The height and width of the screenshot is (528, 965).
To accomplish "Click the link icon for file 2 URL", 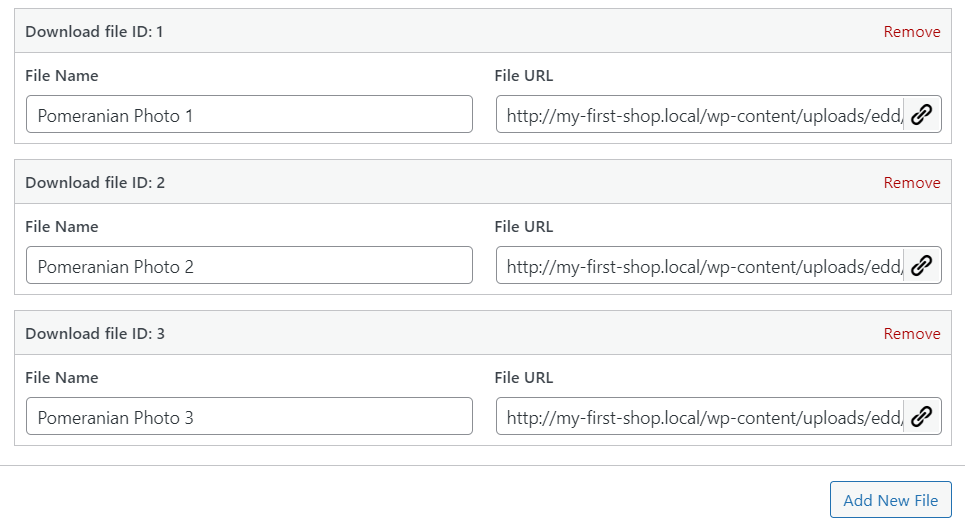I will click(x=922, y=265).
